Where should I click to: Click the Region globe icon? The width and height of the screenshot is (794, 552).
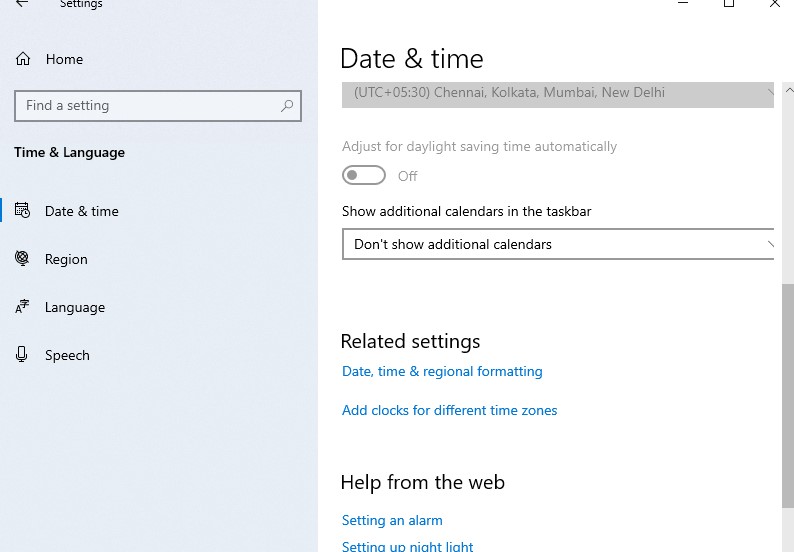[x=22, y=258]
